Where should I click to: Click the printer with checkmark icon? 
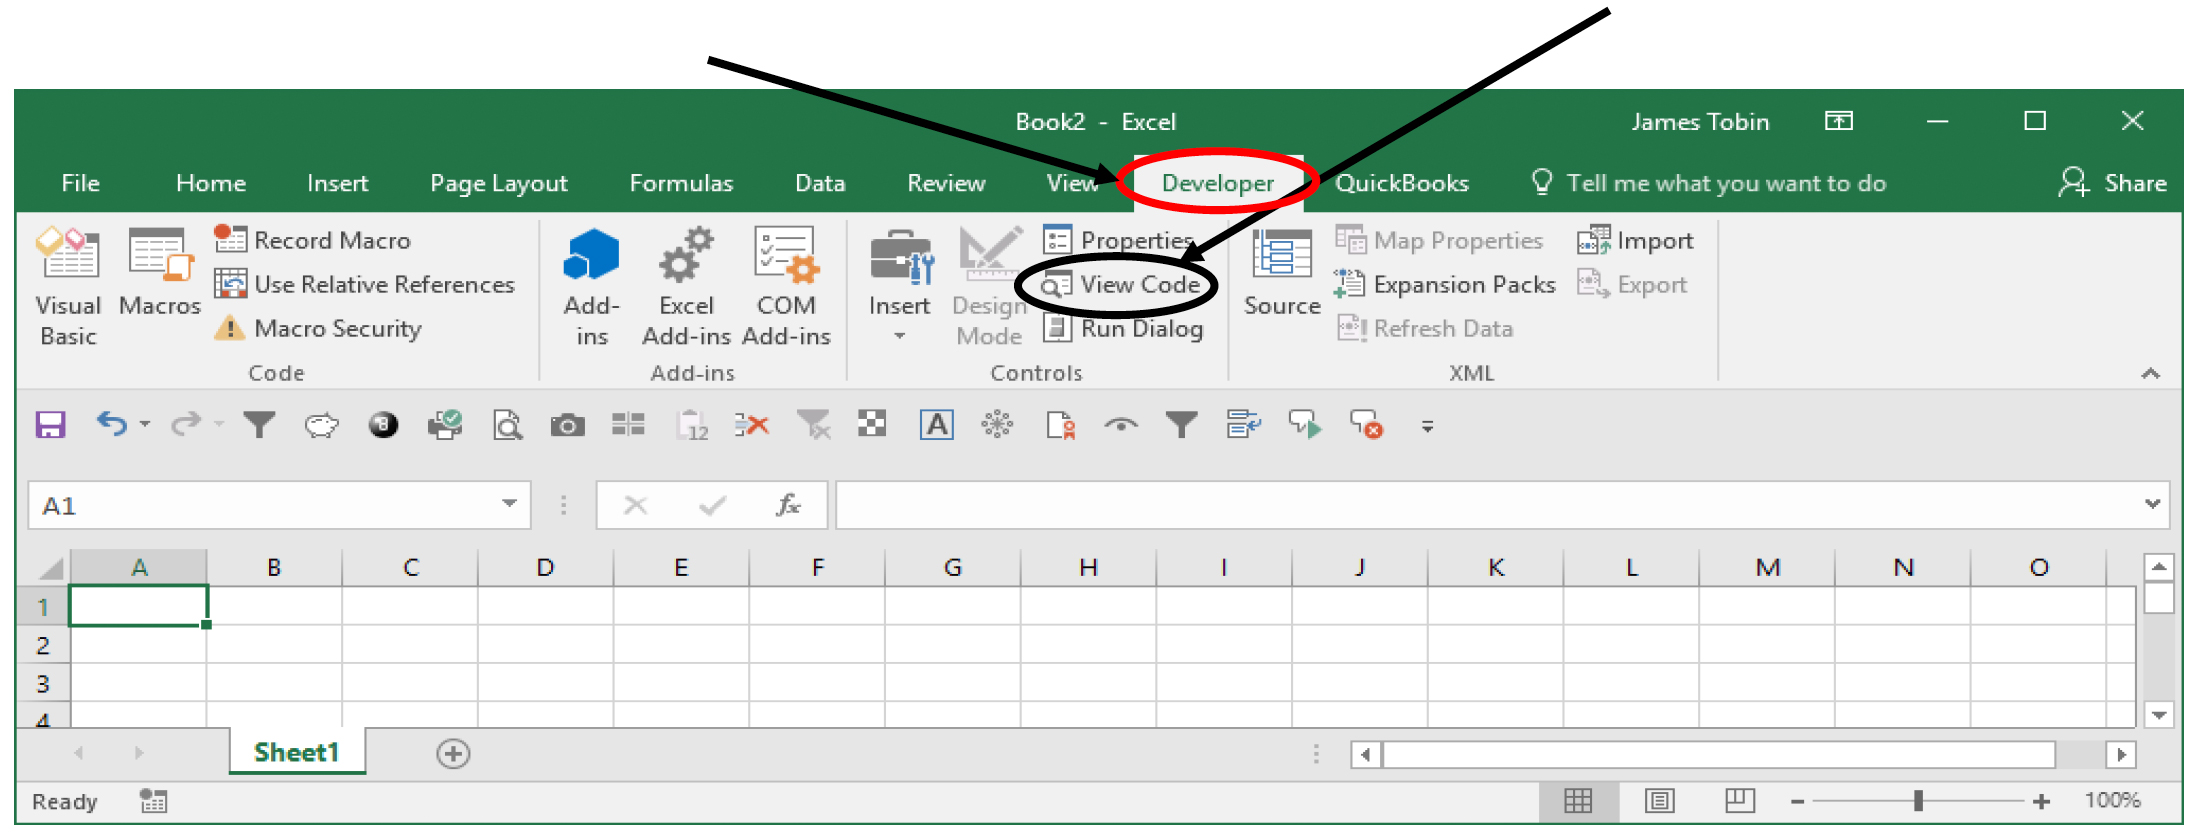tap(445, 425)
